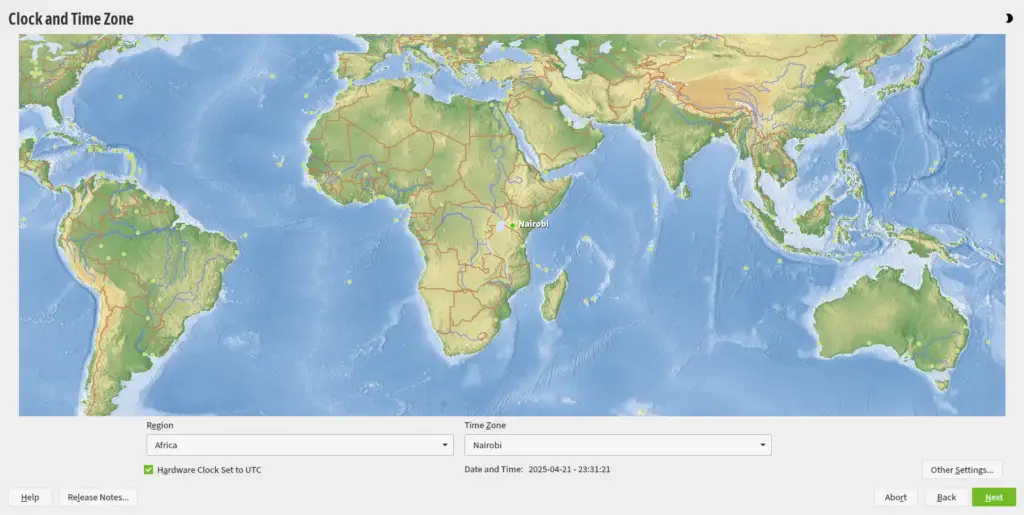Open Other Settings for the clock

pos(961,469)
